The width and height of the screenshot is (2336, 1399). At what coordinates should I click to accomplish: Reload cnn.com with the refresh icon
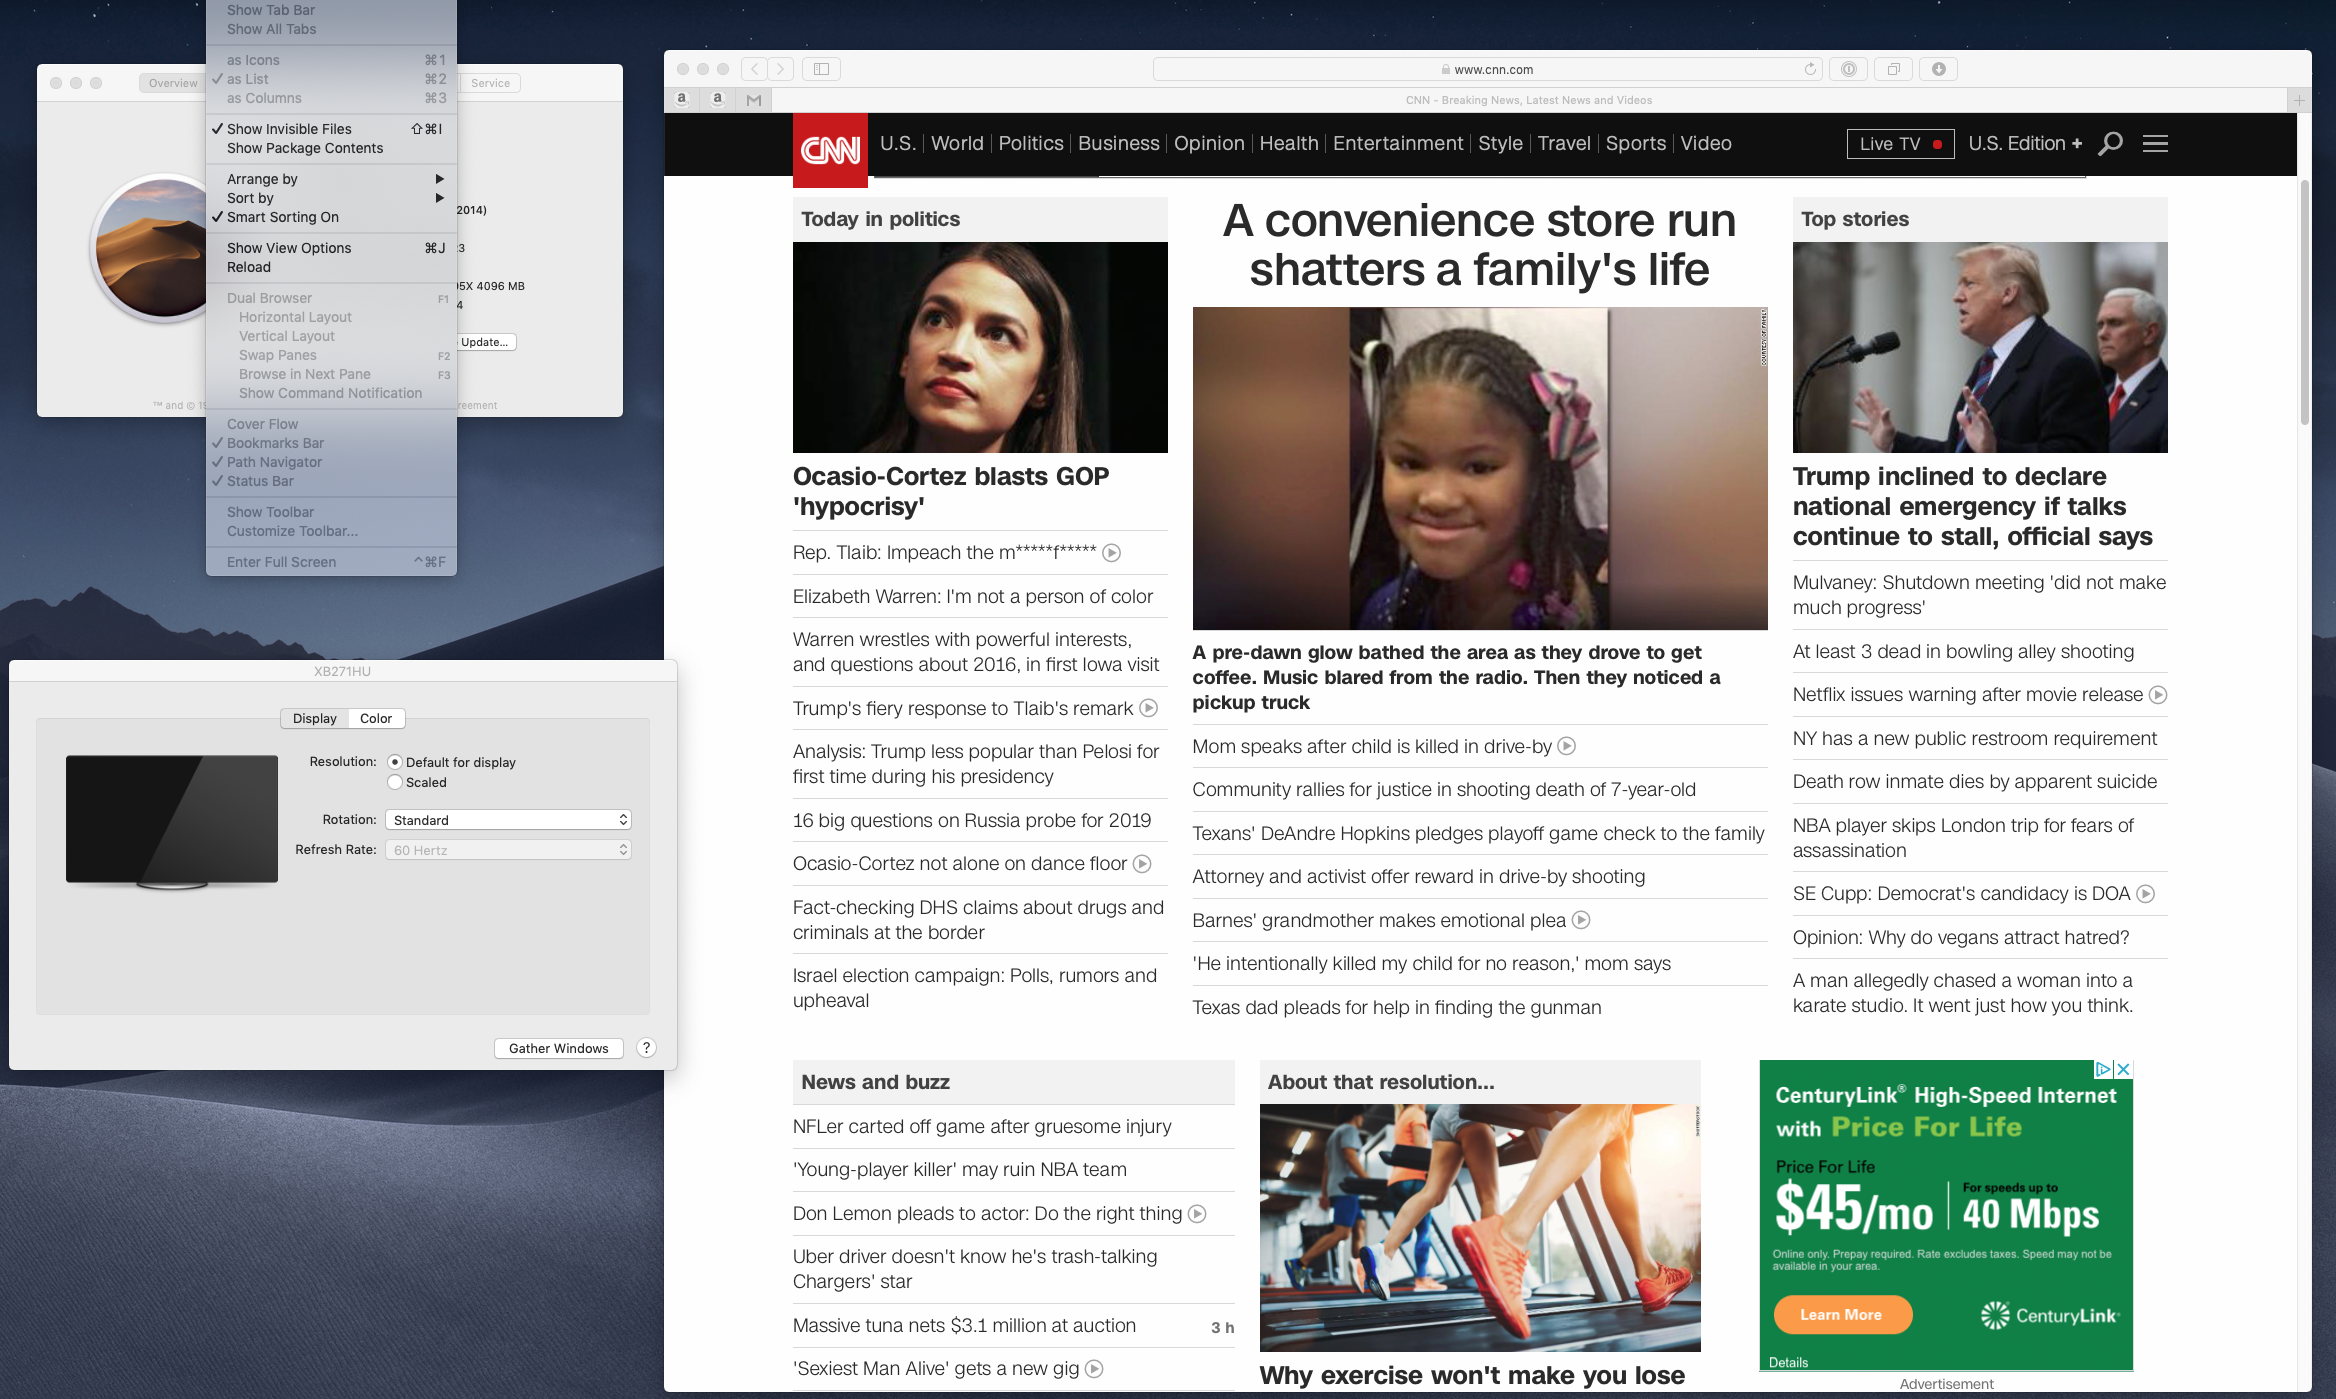coord(1810,69)
